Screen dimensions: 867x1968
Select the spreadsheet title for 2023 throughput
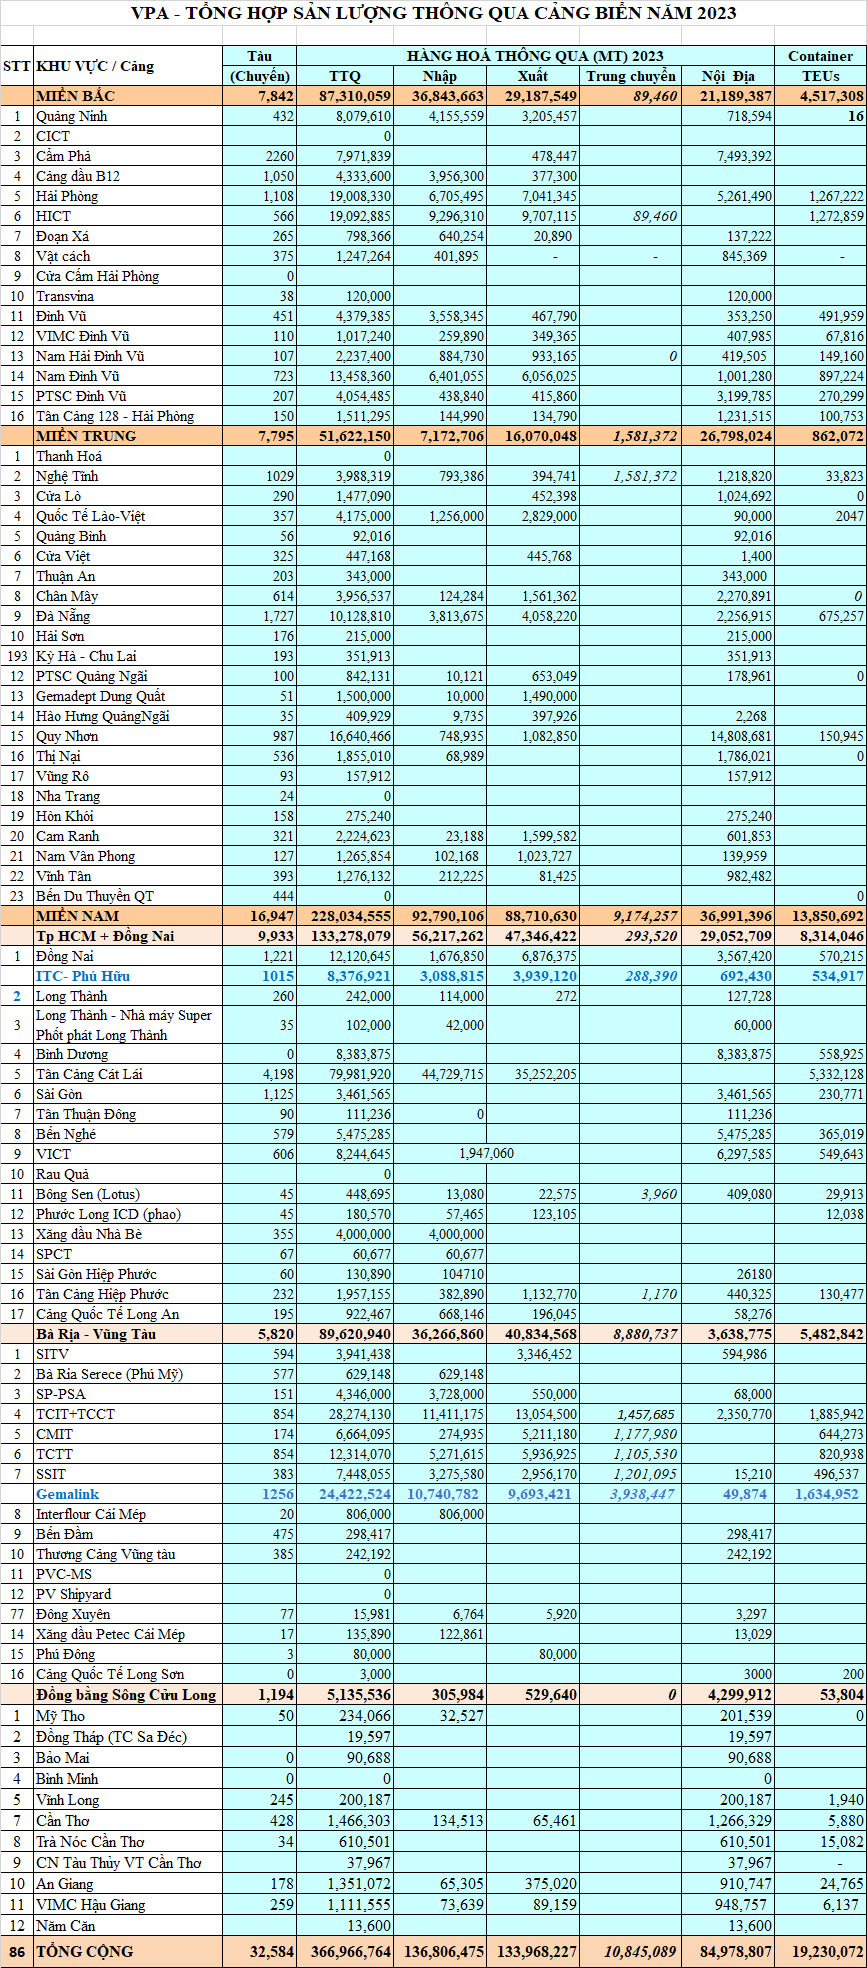coord(433,13)
